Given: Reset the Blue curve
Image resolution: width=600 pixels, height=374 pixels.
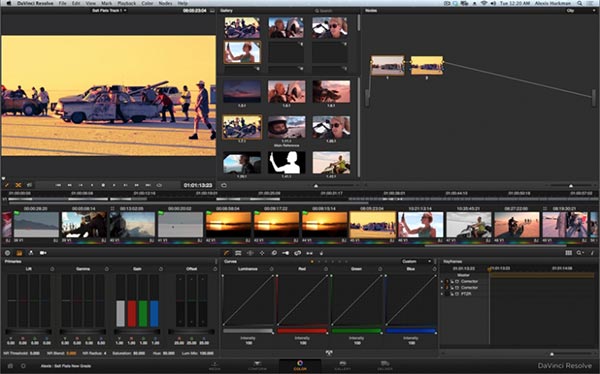Looking at the screenshot, I should (x=434, y=269).
